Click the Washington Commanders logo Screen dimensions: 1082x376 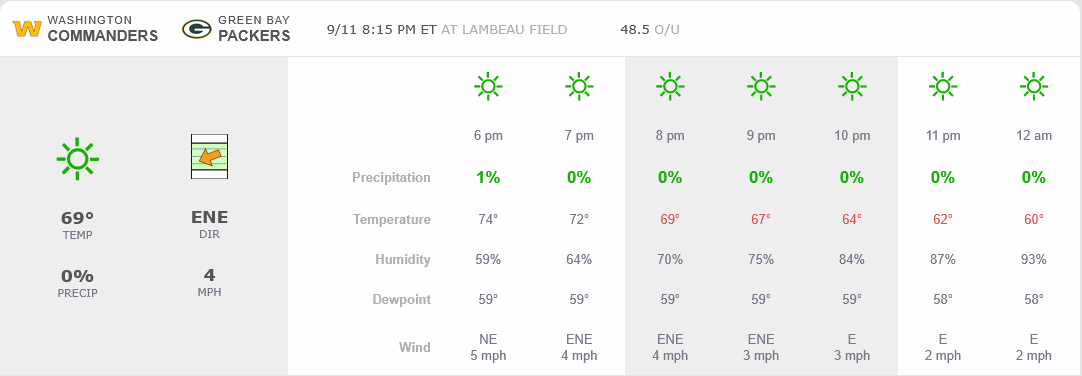[27, 29]
